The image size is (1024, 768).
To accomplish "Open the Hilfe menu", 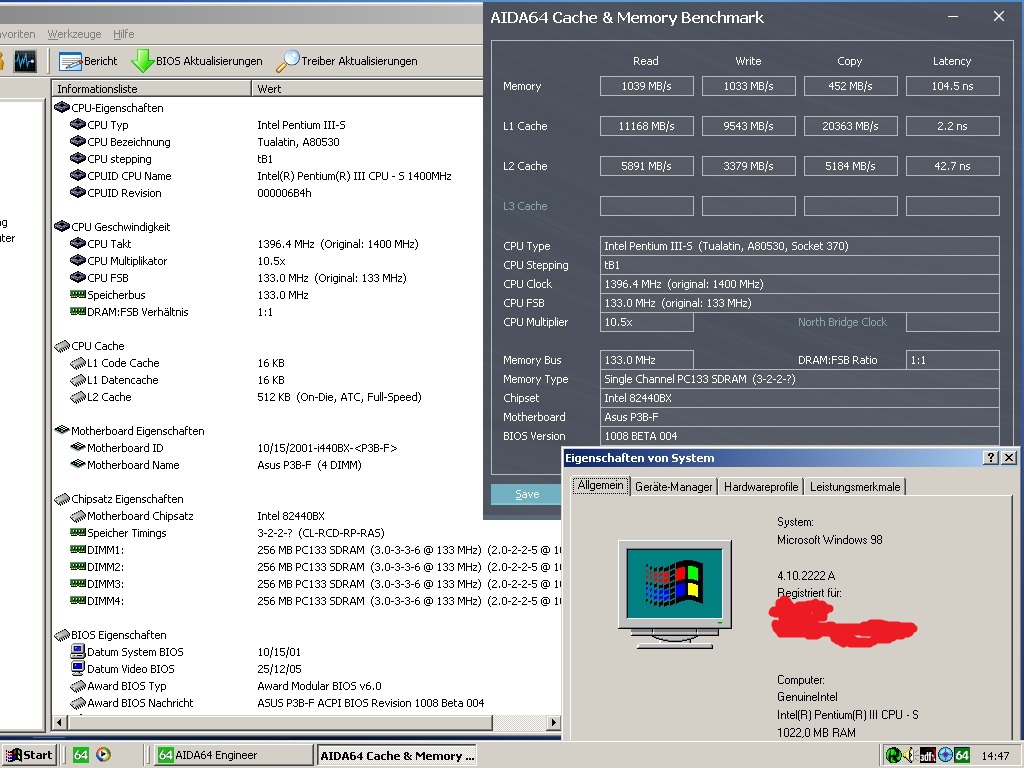I will click(x=123, y=34).
